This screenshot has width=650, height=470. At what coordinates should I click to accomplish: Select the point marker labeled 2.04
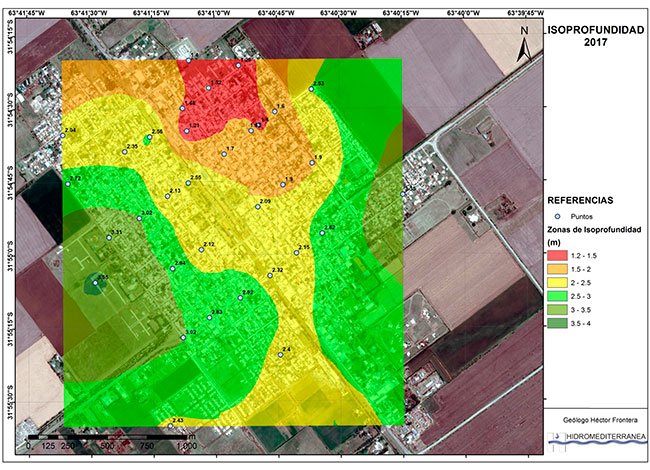pyautogui.click(x=63, y=136)
